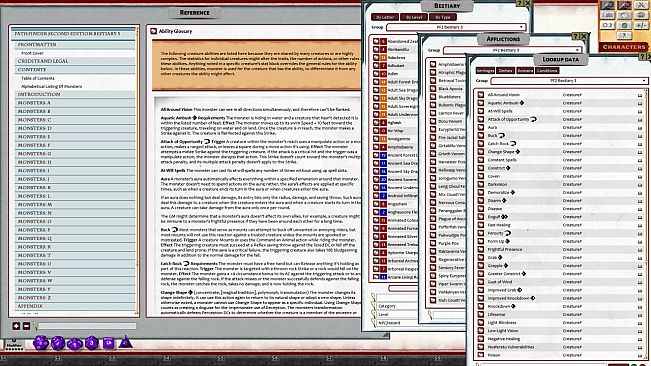Screen dimensions: 651x366
Task: Select 'Change Shape' in Lookup Data list
Action: pos(501,152)
